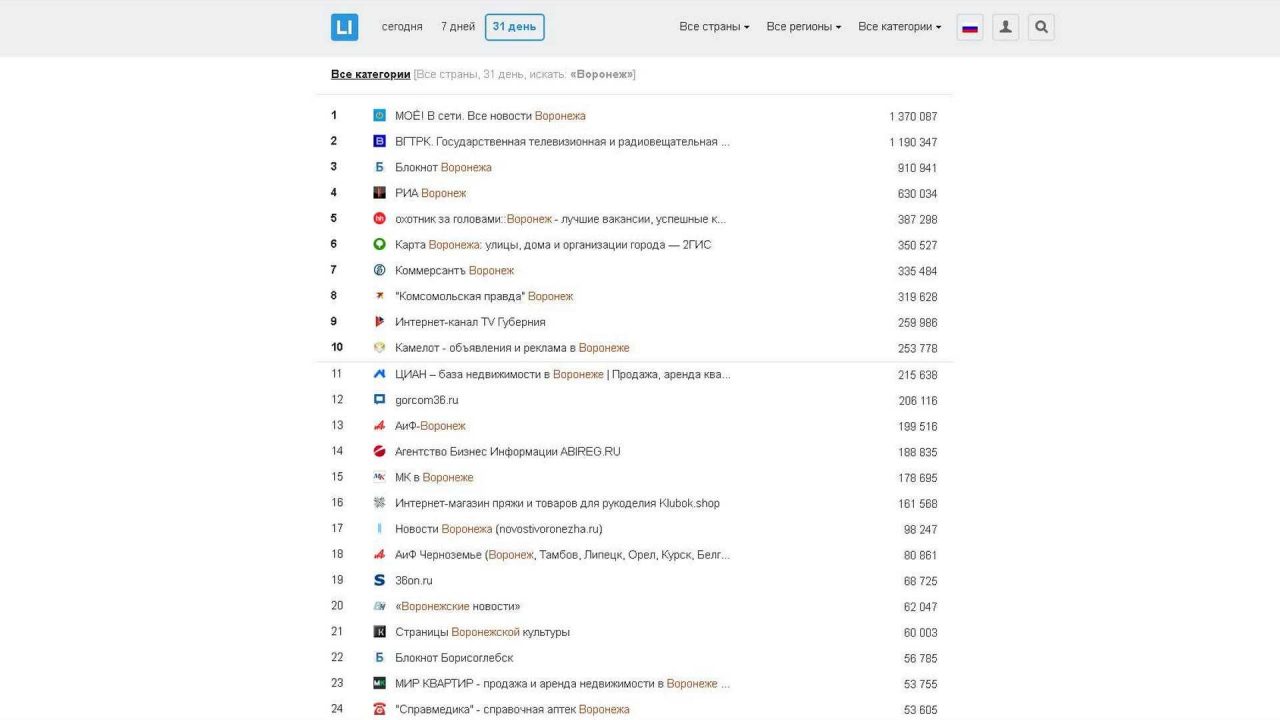Click the ABIREG.RU row favicon
The height and width of the screenshot is (720, 1280).
coord(379,452)
